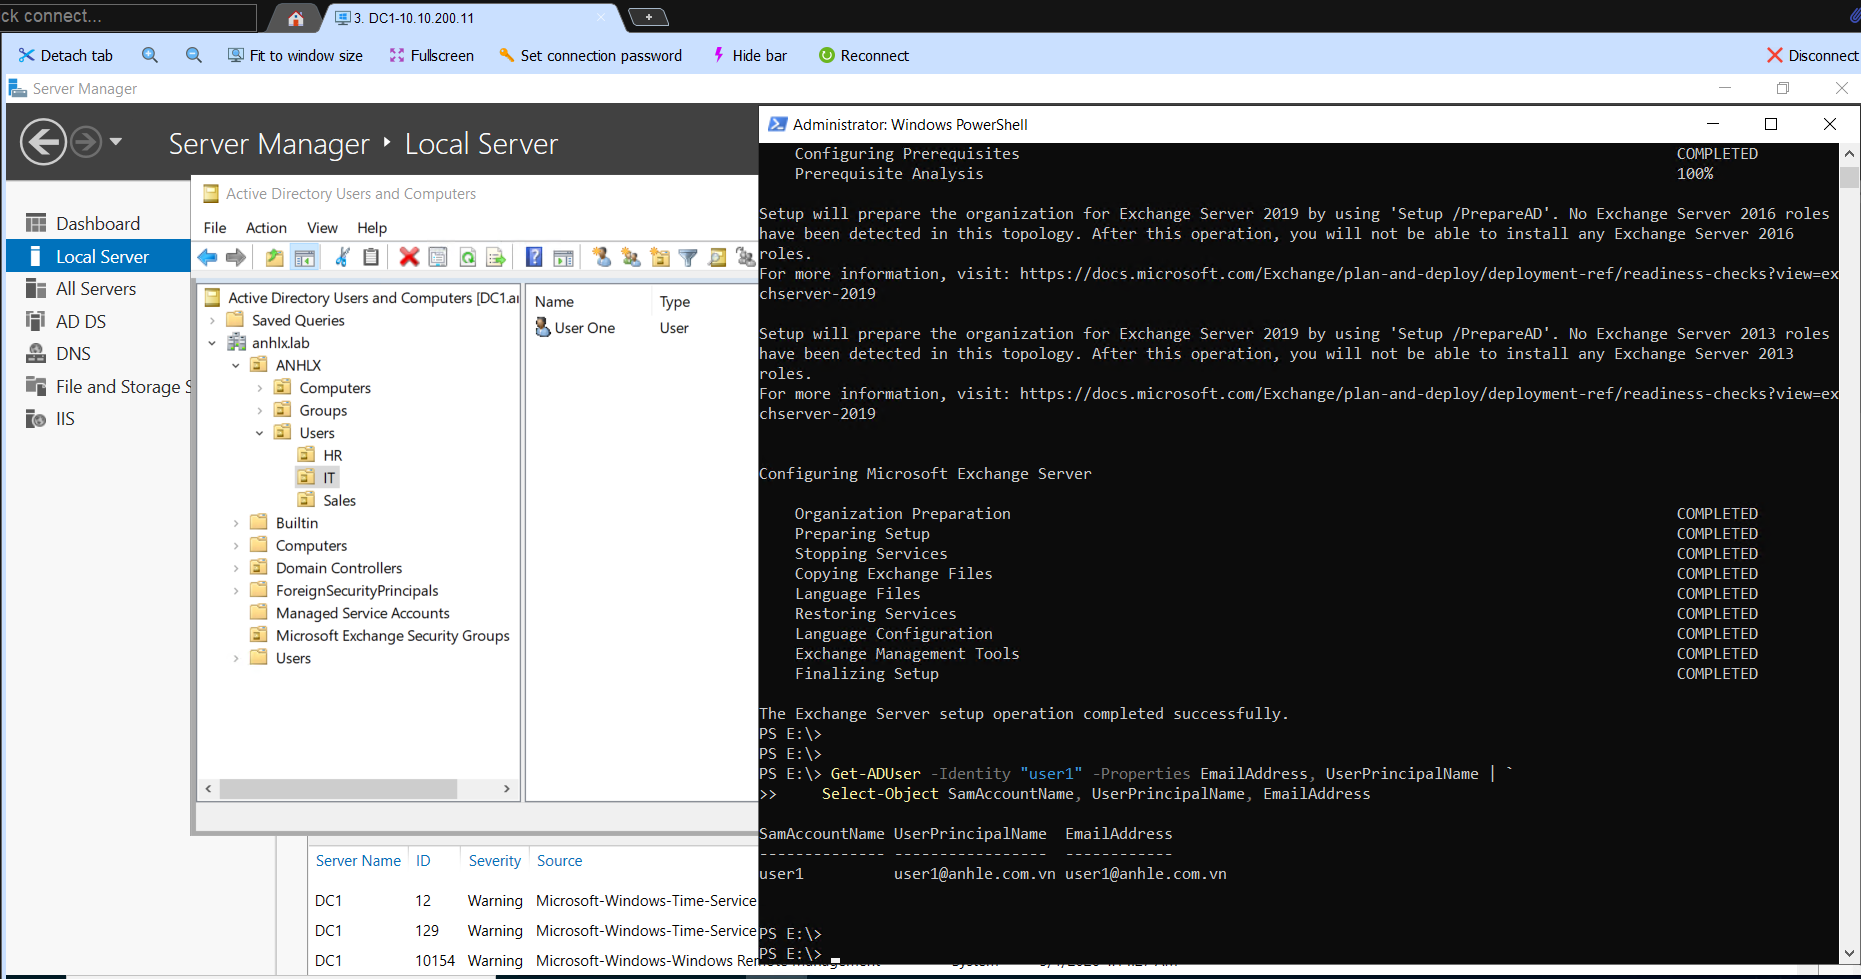
Task: Open the Action menu in ADUC
Action: [x=266, y=228]
